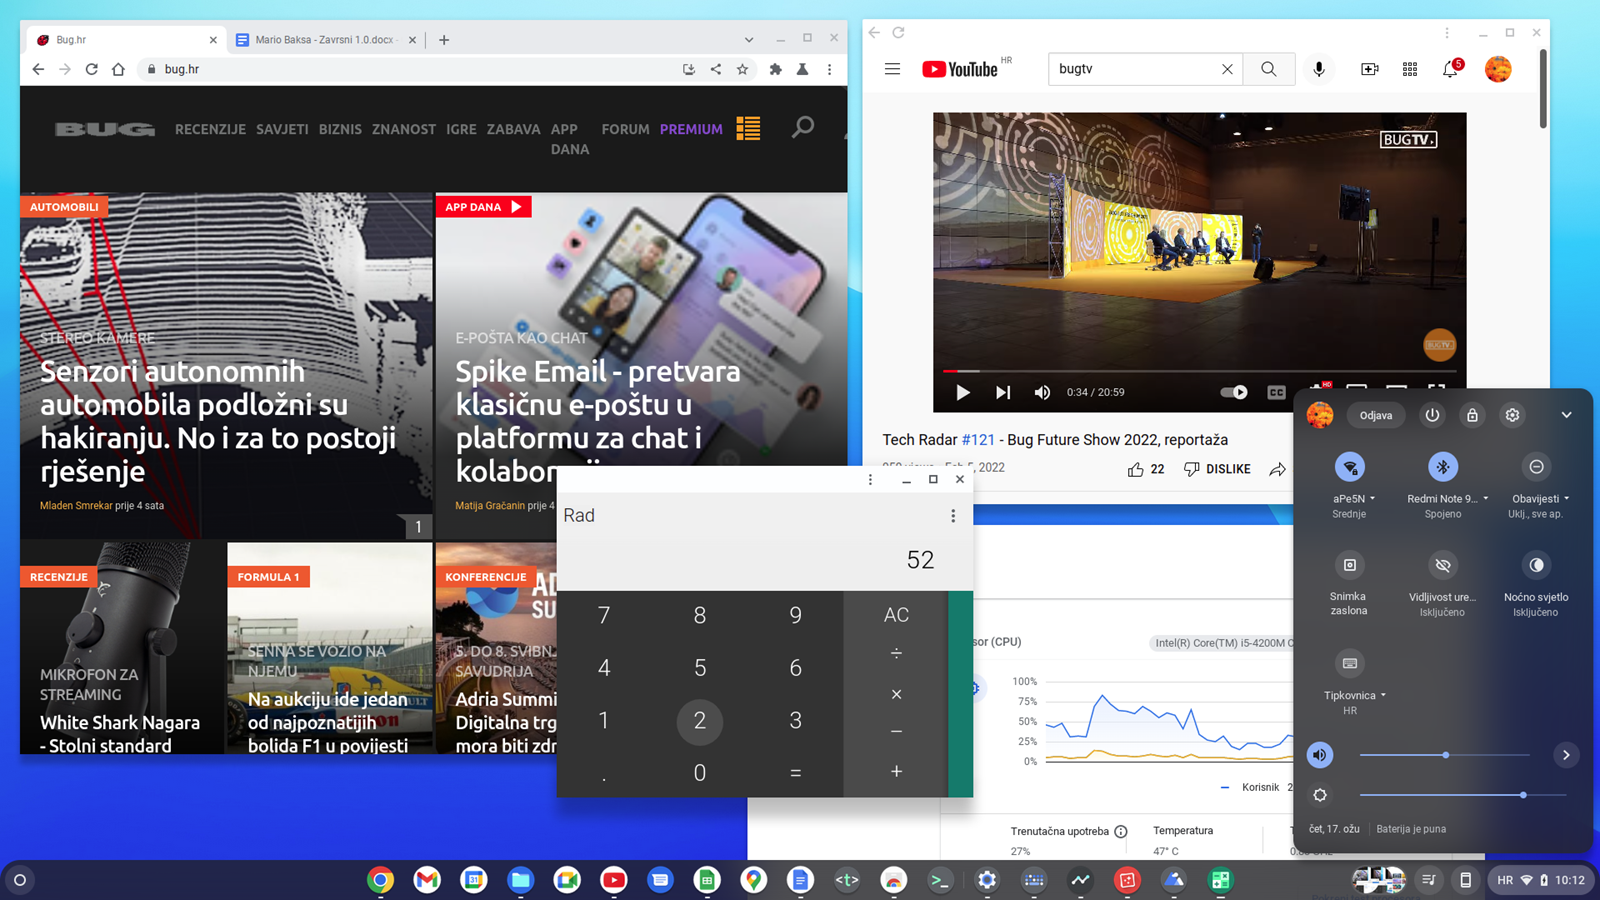This screenshot has height=900, width=1600.
Task: Adjust the screen brightness slider
Action: point(1462,795)
